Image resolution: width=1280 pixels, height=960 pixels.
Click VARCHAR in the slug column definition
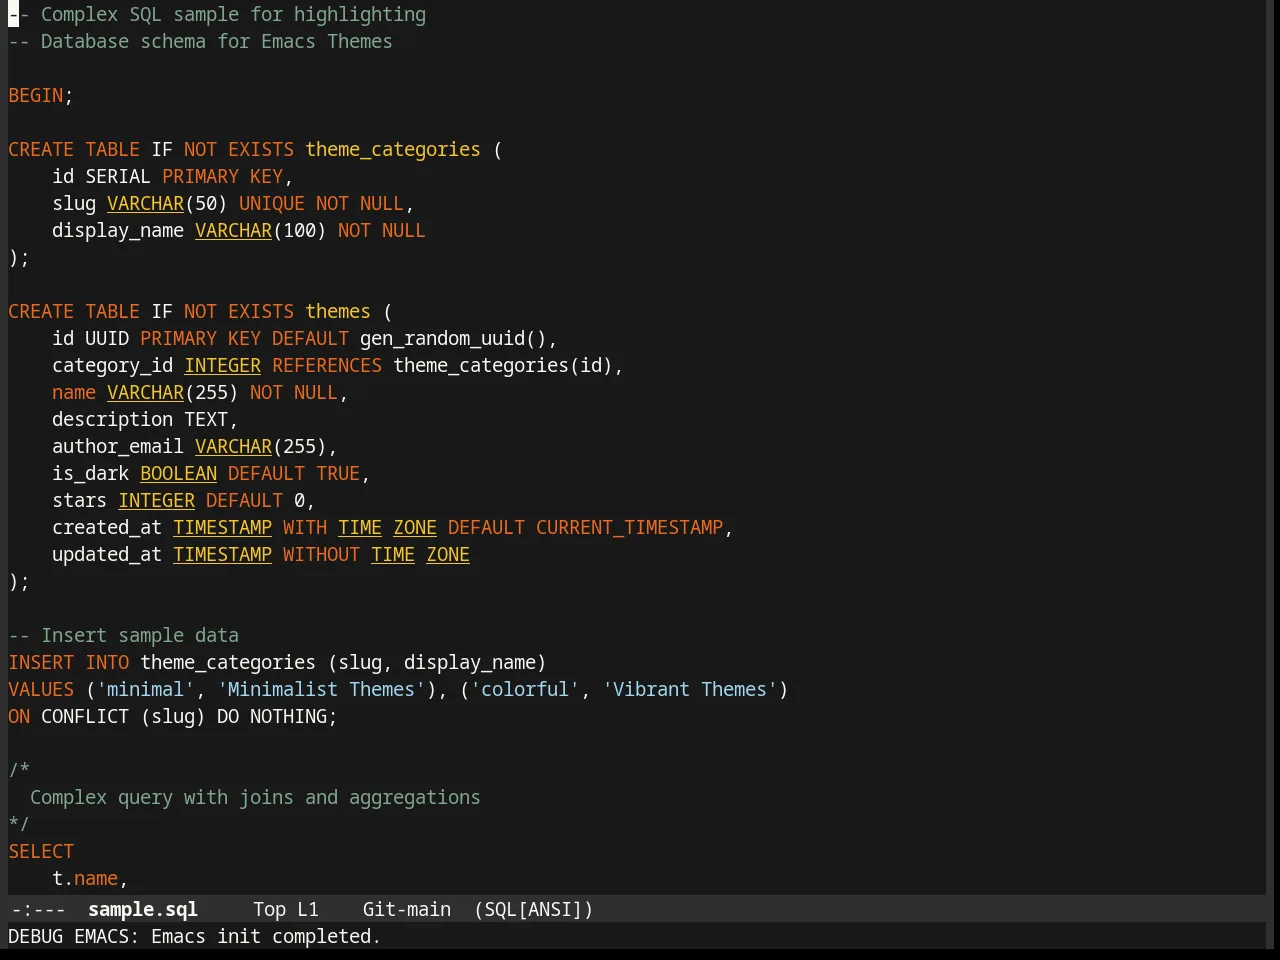[146, 203]
